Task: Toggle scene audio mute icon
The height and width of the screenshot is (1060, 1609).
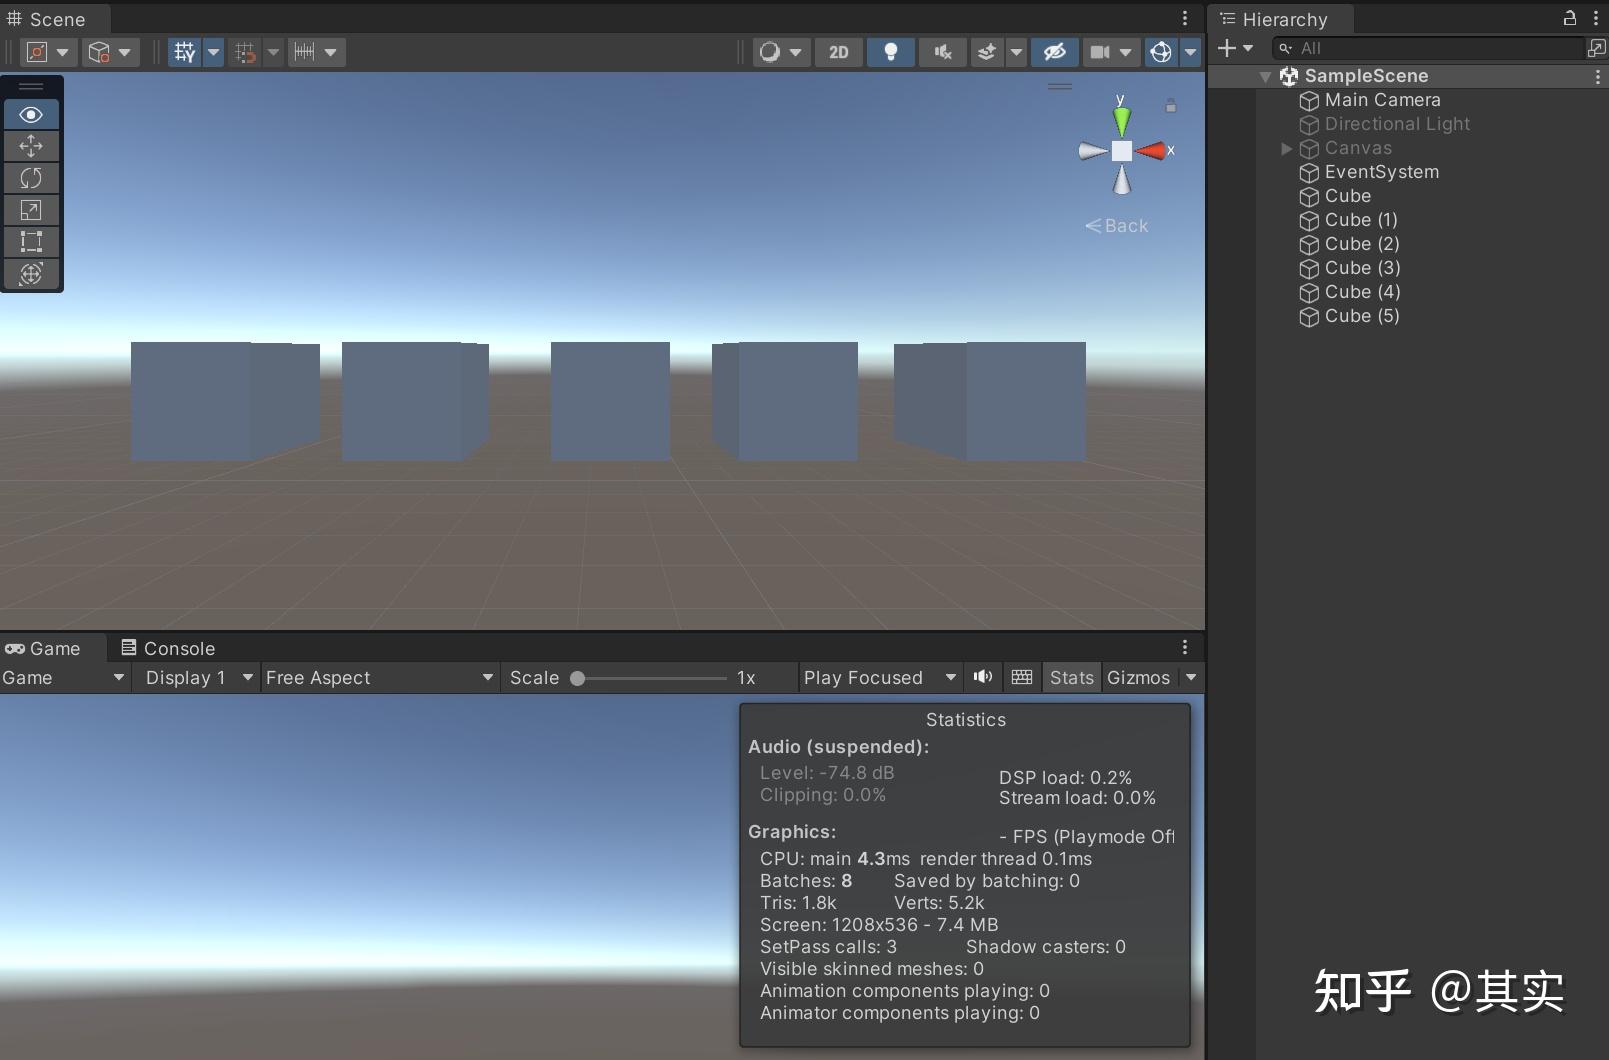Action: [941, 52]
